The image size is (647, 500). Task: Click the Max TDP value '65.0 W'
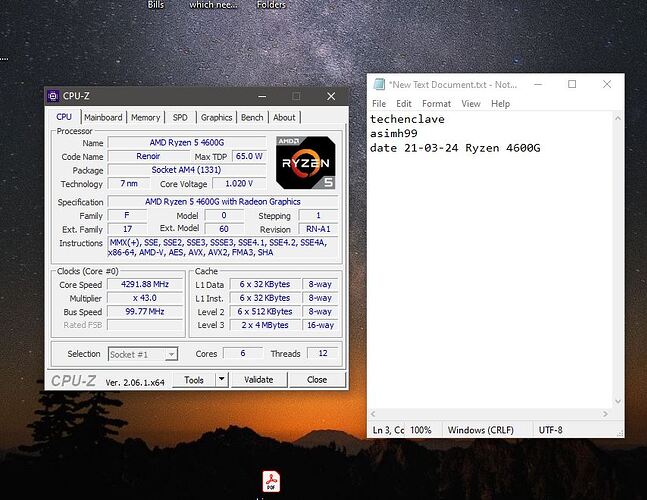[249, 156]
